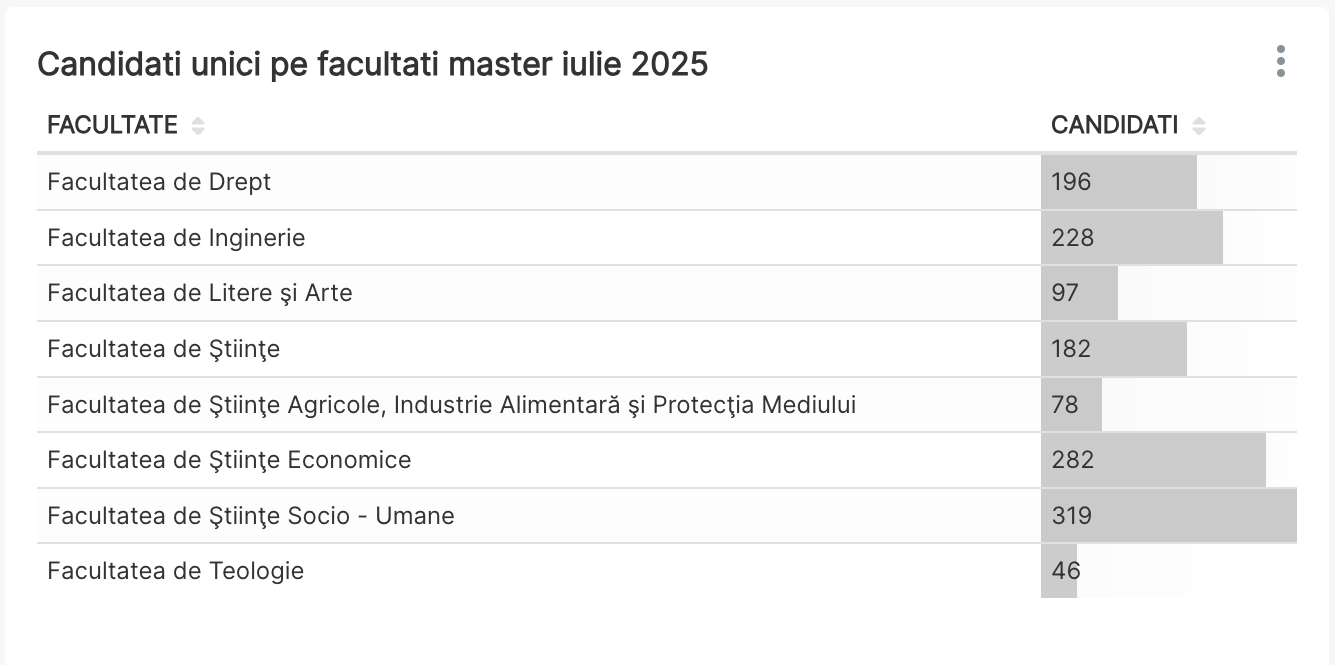Screen dimensions: 1335x665
Task: Click the 97 candidates bar cell
Action: coord(1169,293)
